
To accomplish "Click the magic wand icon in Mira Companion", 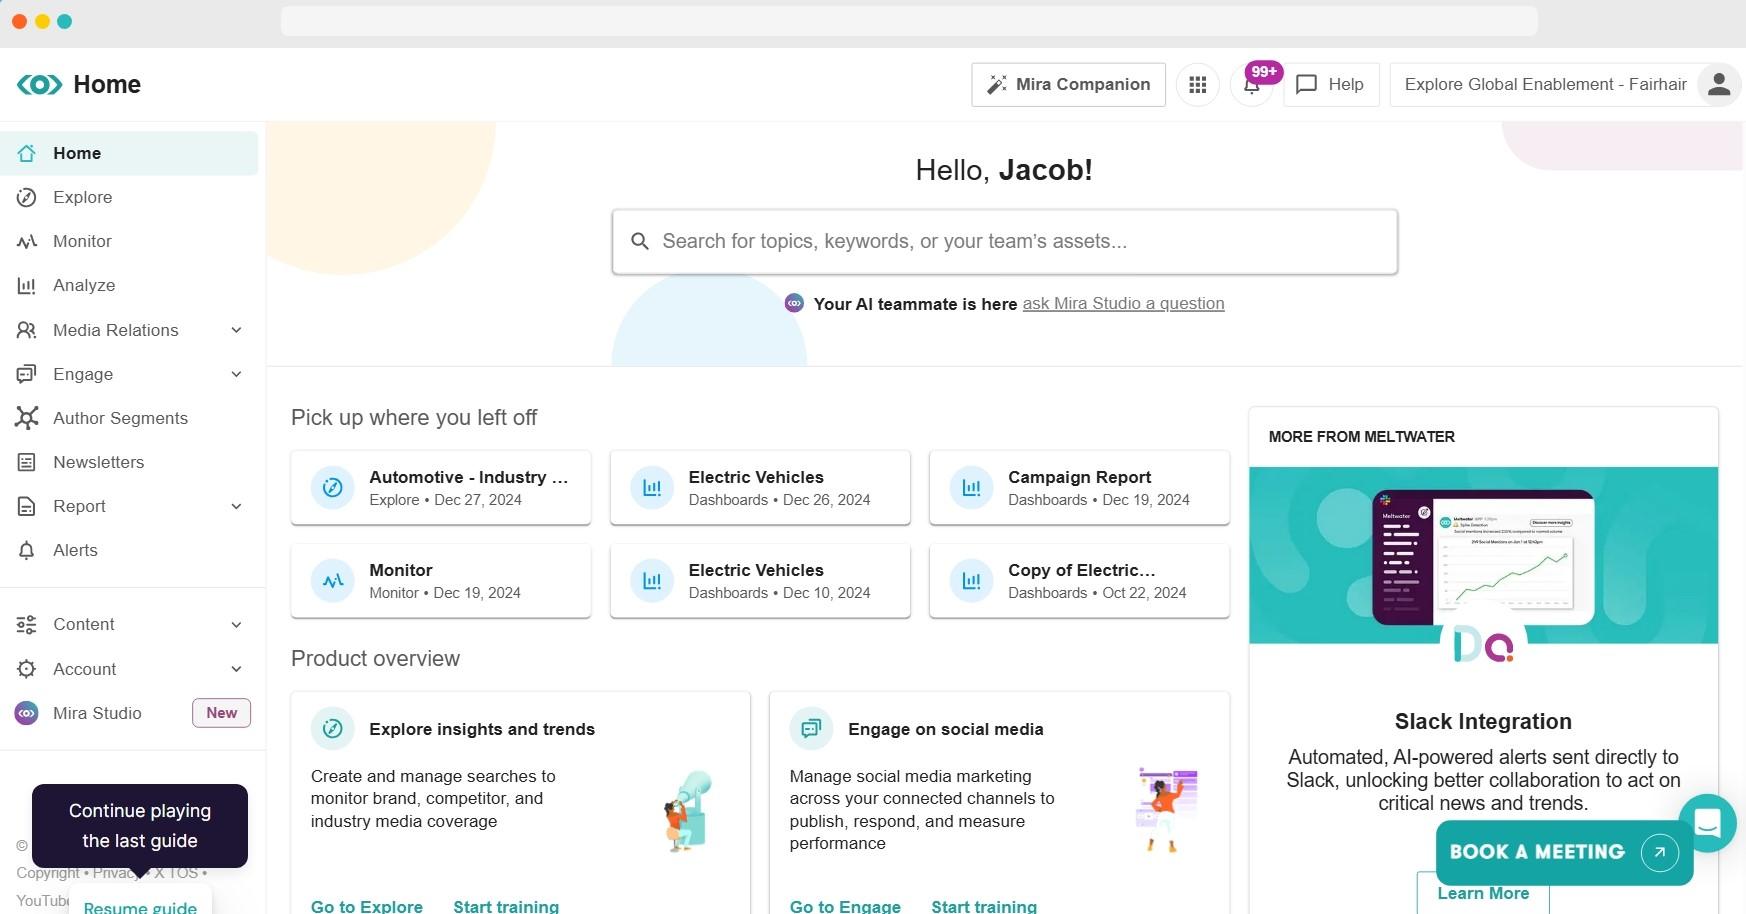I will [x=996, y=85].
